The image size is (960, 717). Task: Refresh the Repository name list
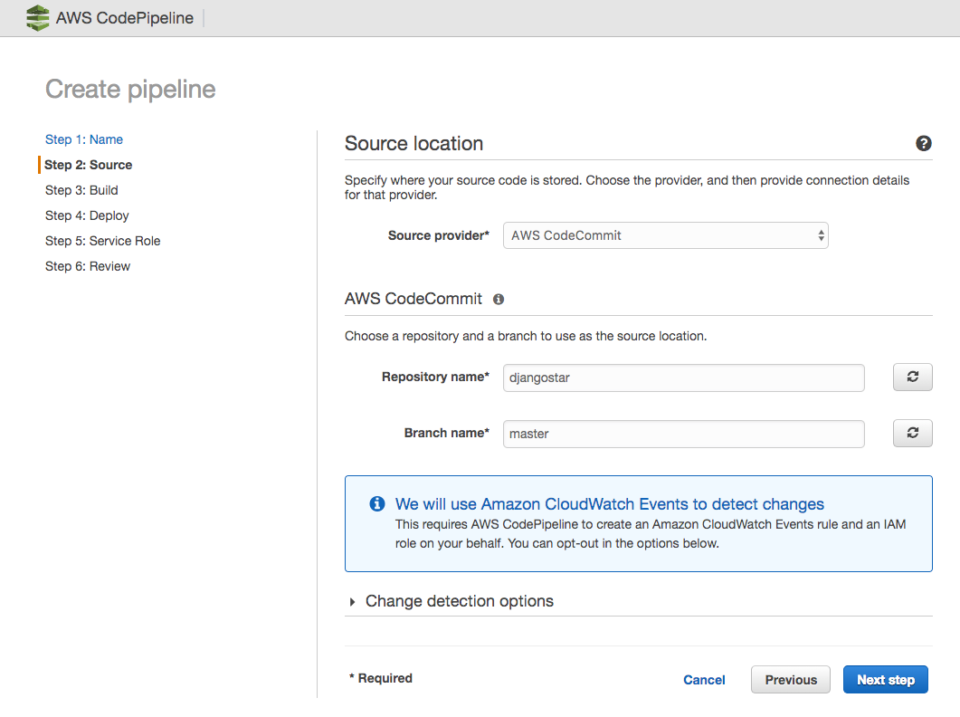click(x=912, y=377)
